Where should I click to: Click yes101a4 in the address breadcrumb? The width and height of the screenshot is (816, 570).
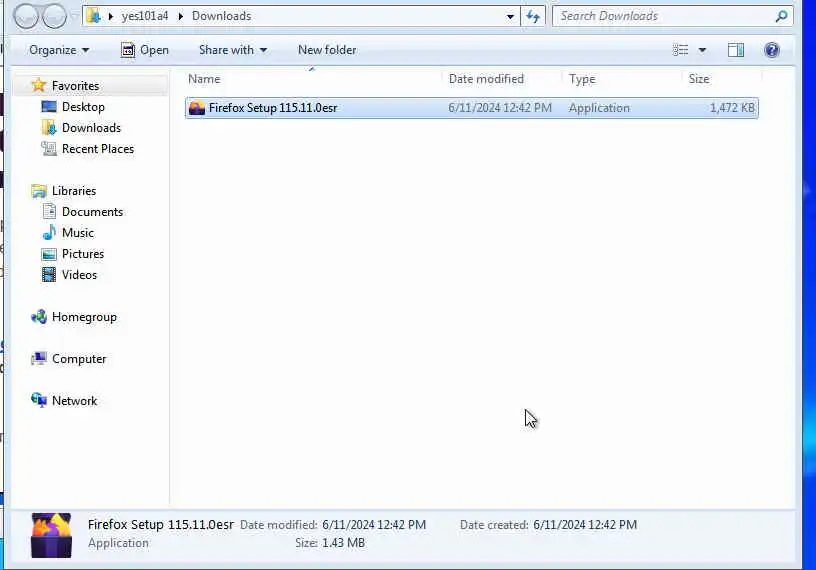(145, 16)
